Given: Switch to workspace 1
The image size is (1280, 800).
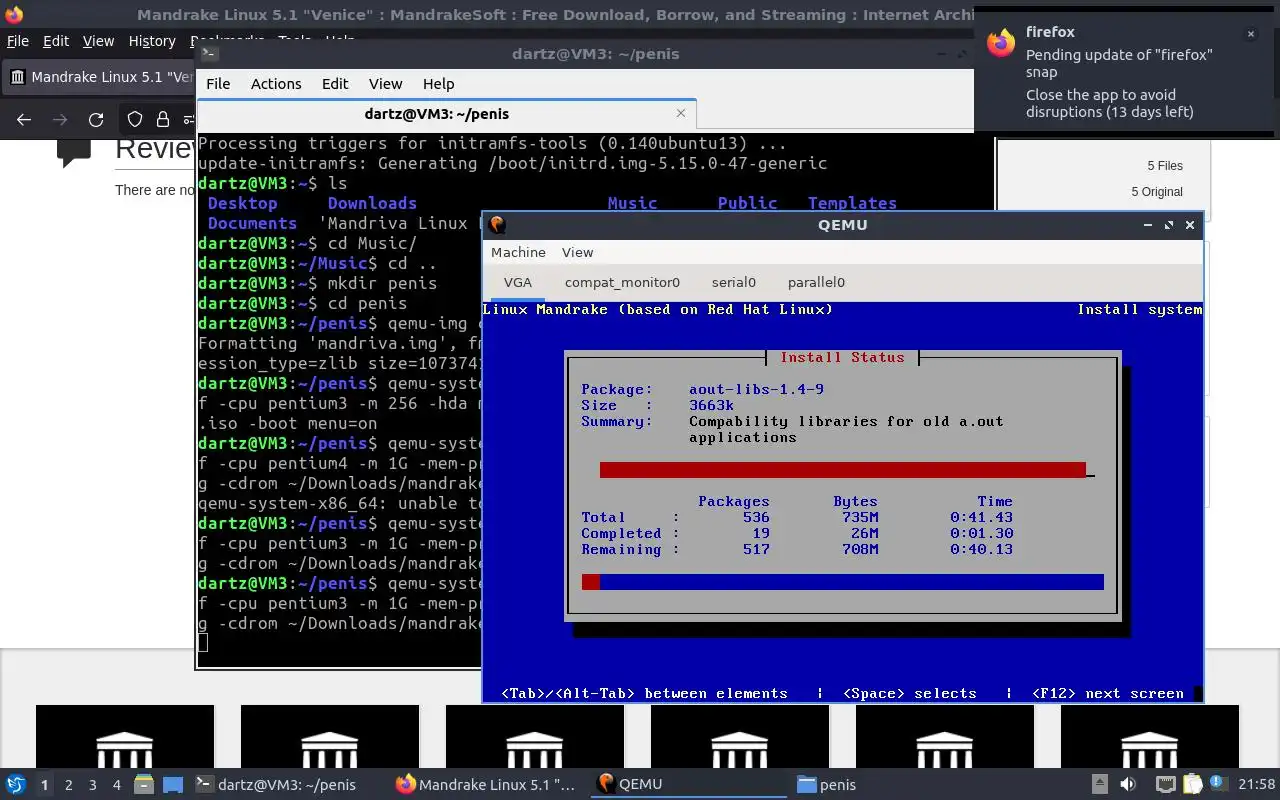Looking at the screenshot, I should pyautogui.click(x=44, y=785).
